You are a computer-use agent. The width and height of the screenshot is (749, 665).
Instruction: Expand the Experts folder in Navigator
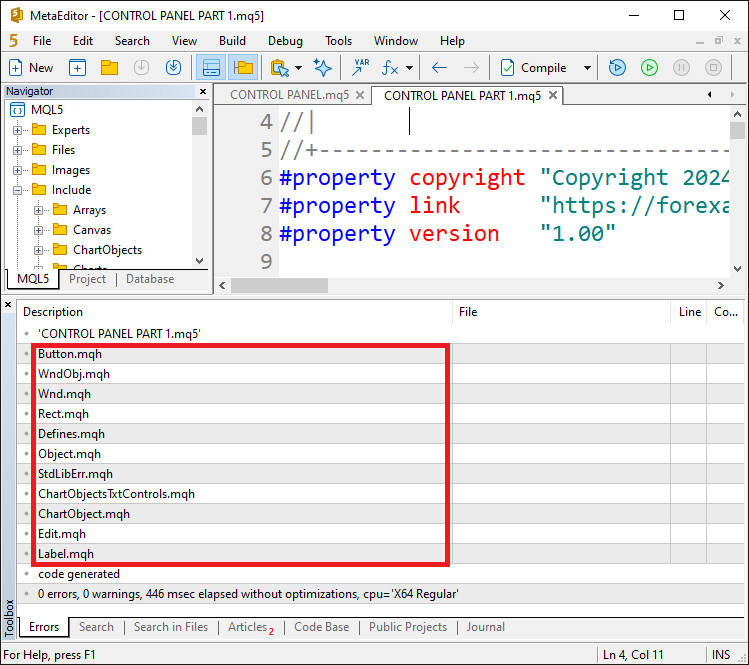[x=18, y=130]
